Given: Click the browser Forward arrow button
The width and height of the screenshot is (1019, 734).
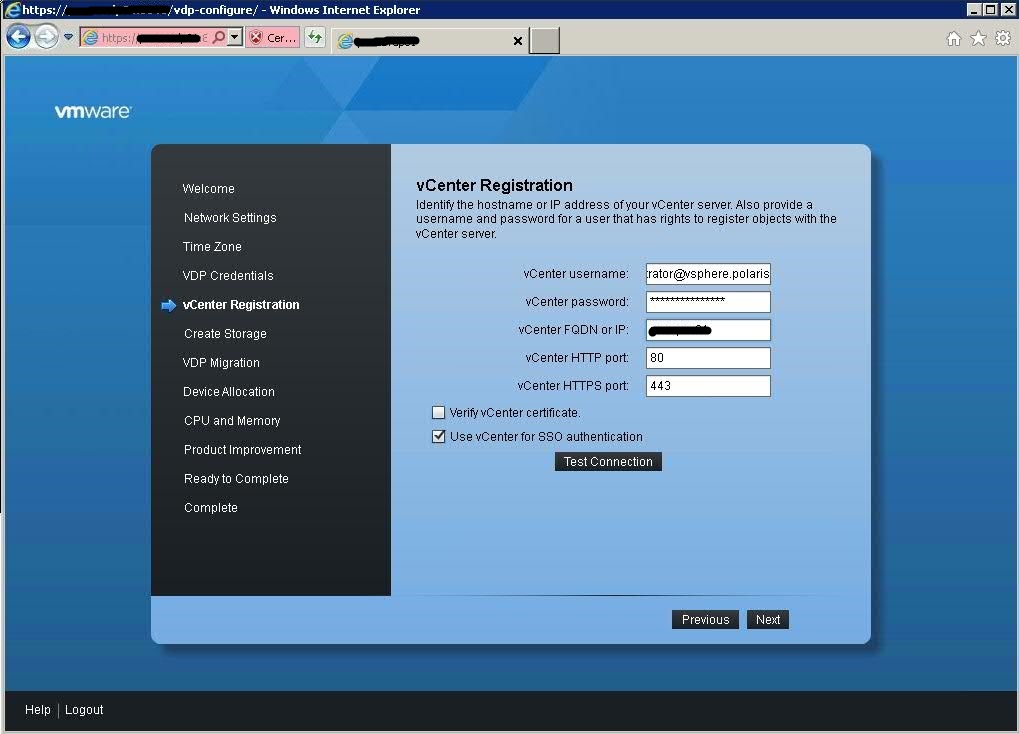Looking at the screenshot, I should [x=46, y=37].
